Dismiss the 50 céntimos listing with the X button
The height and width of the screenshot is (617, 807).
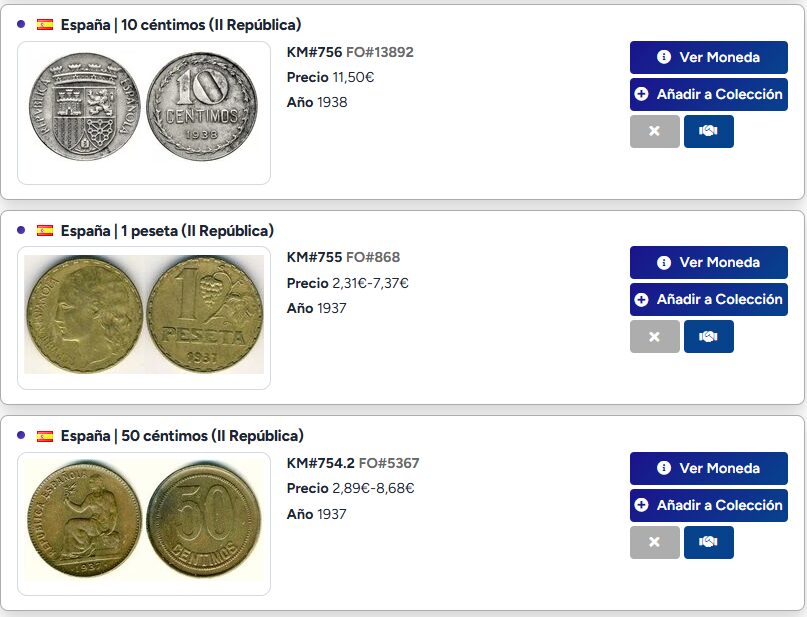(x=655, y=542)
